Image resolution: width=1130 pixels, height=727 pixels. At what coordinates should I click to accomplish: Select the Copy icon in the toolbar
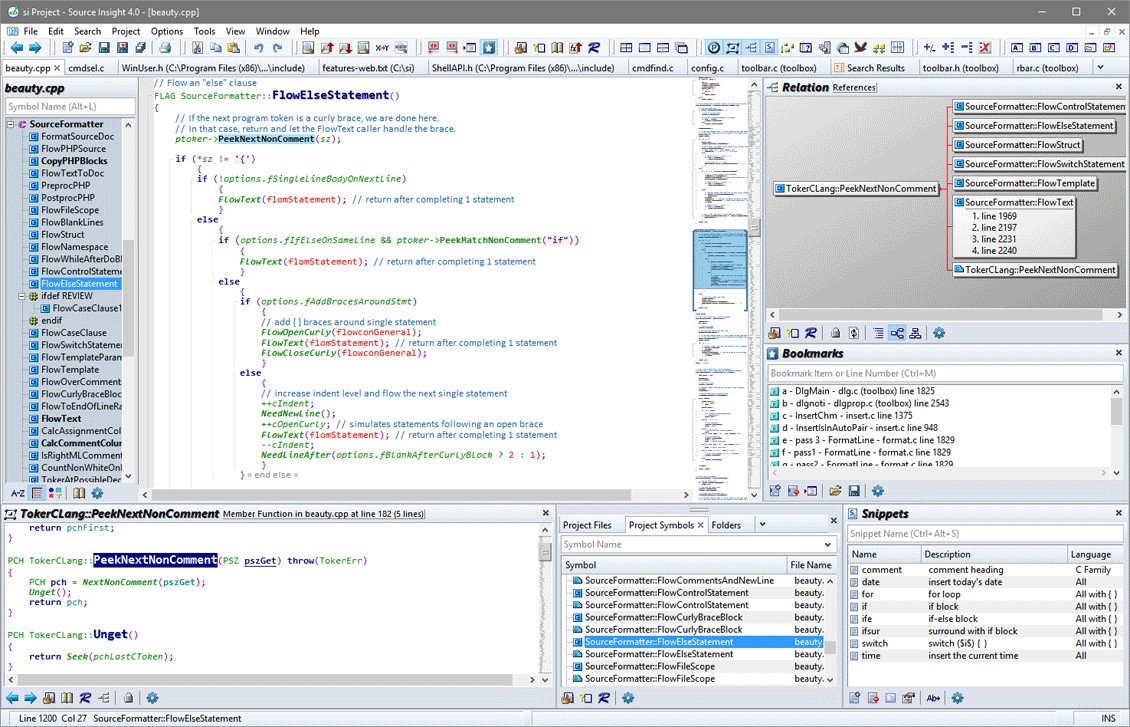pos(215,46)
